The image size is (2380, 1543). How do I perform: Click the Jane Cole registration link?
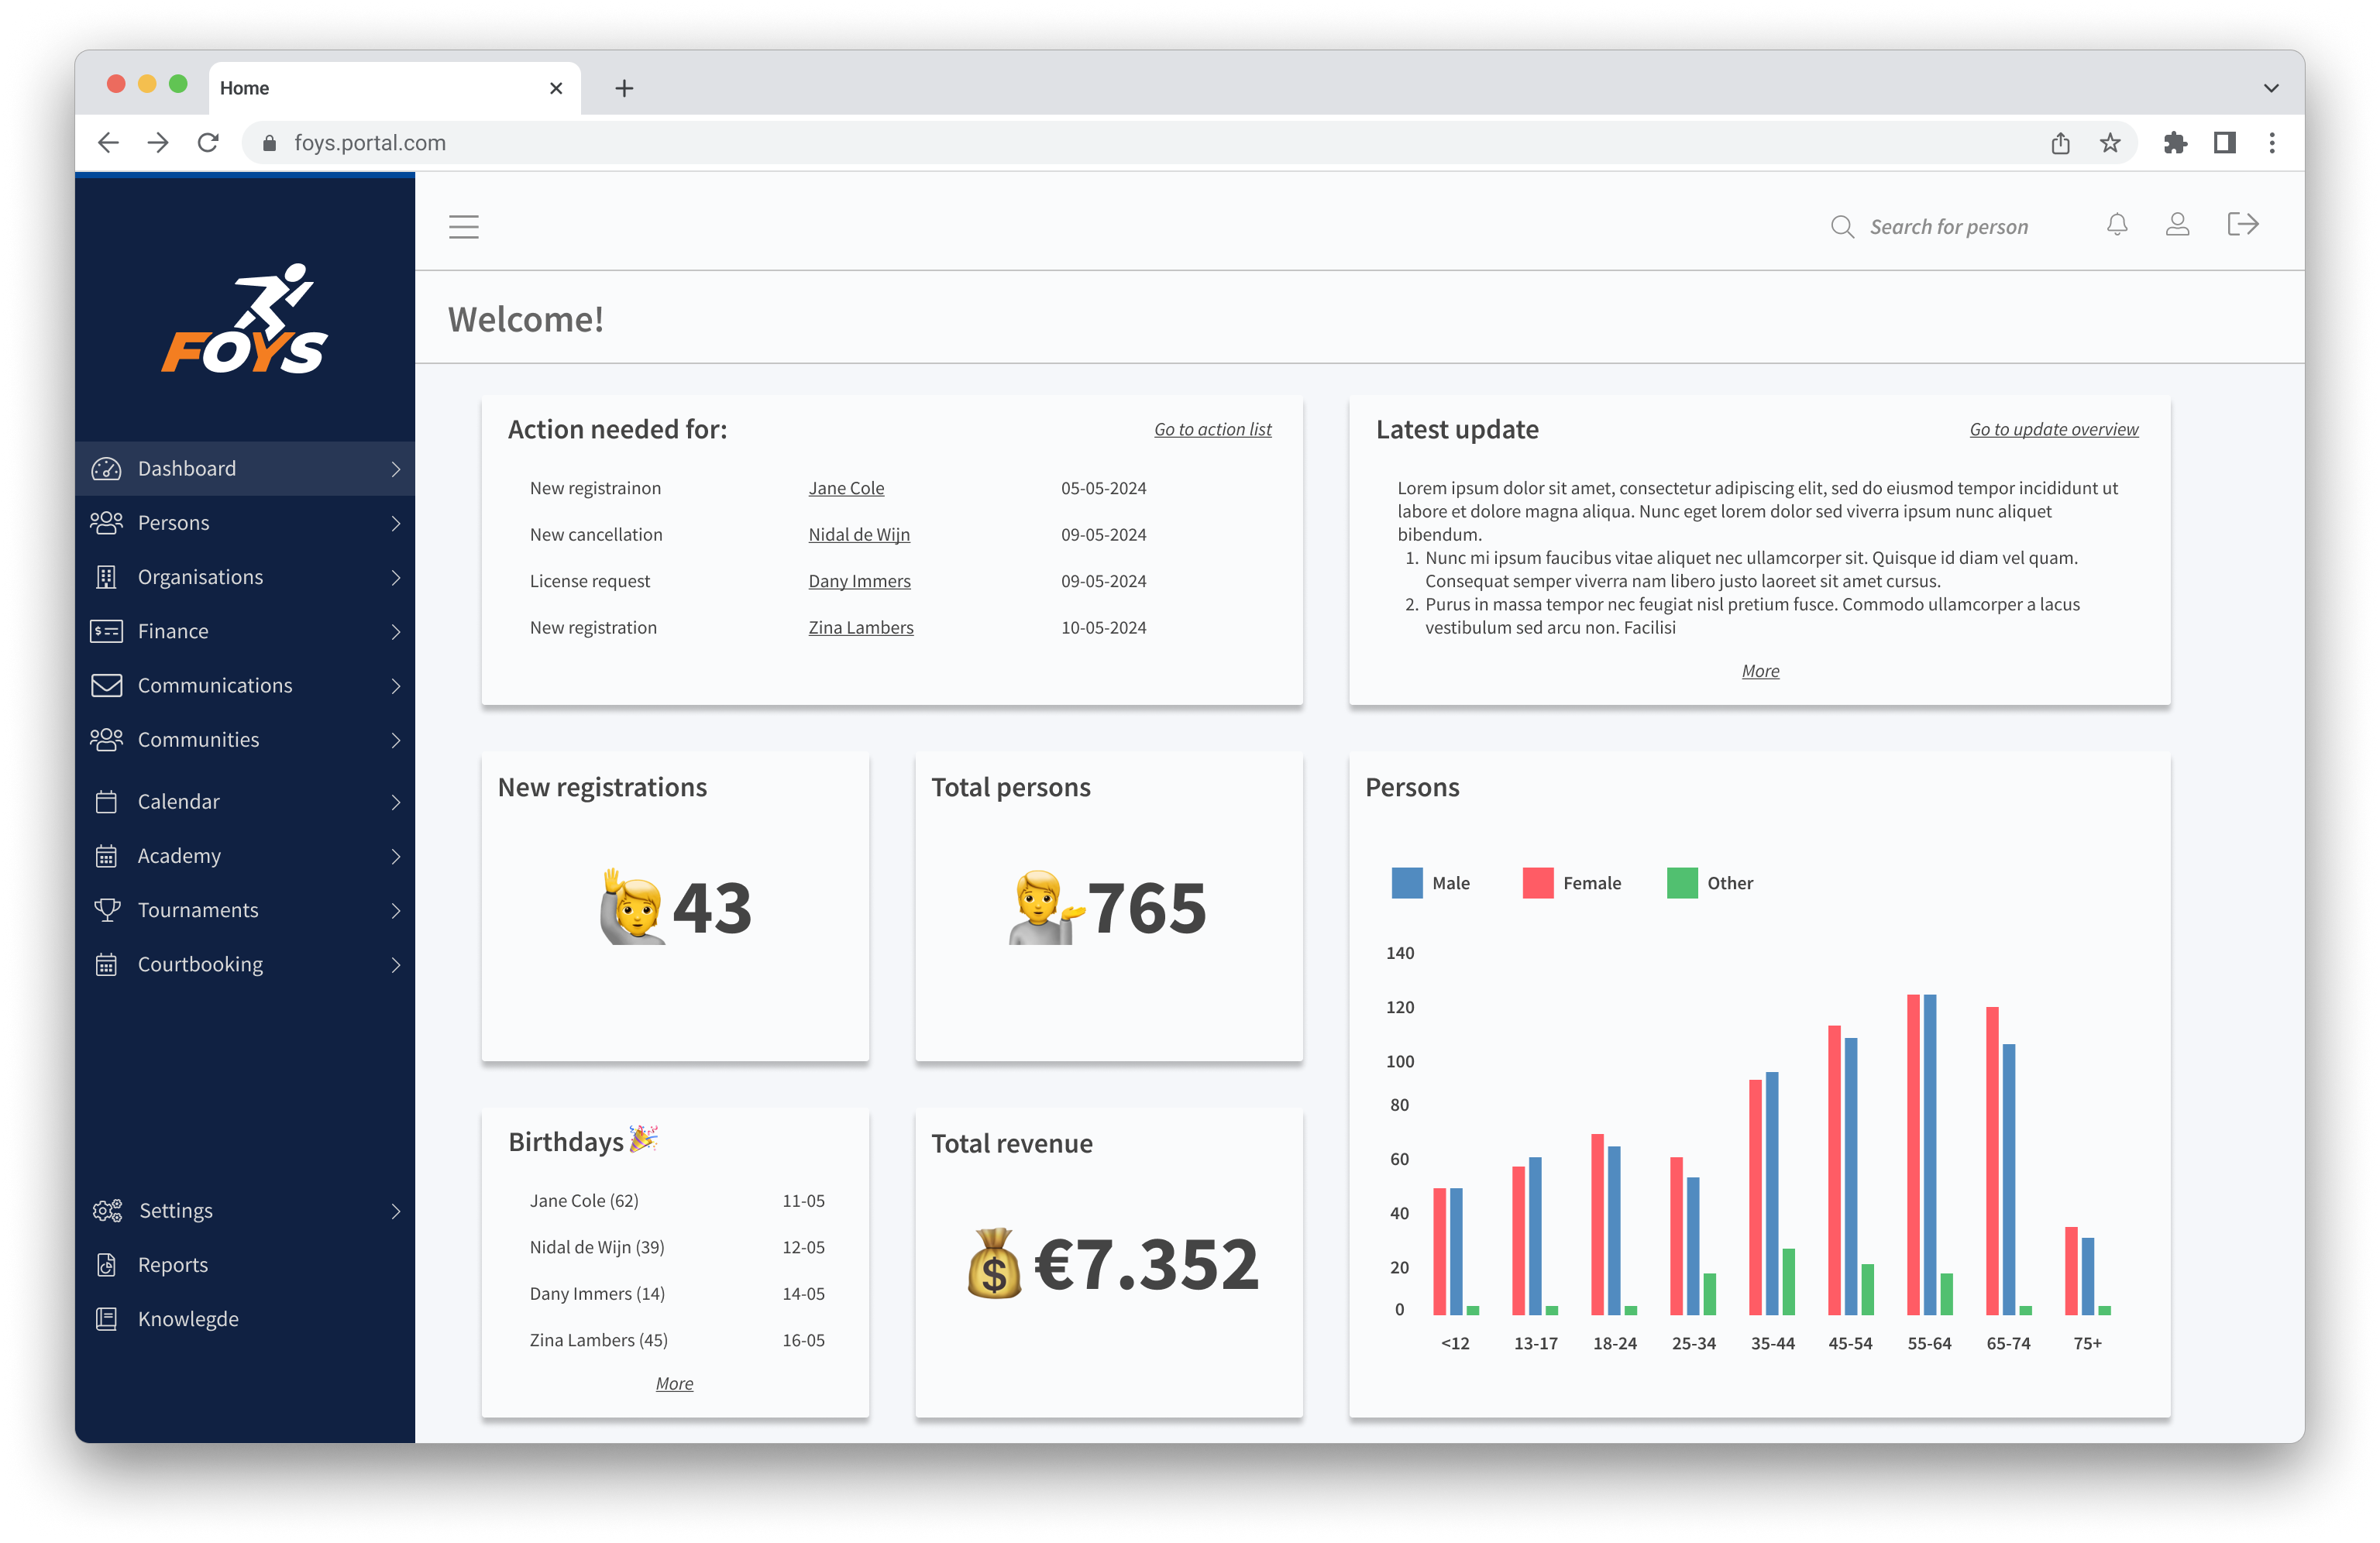coord(845,488)
